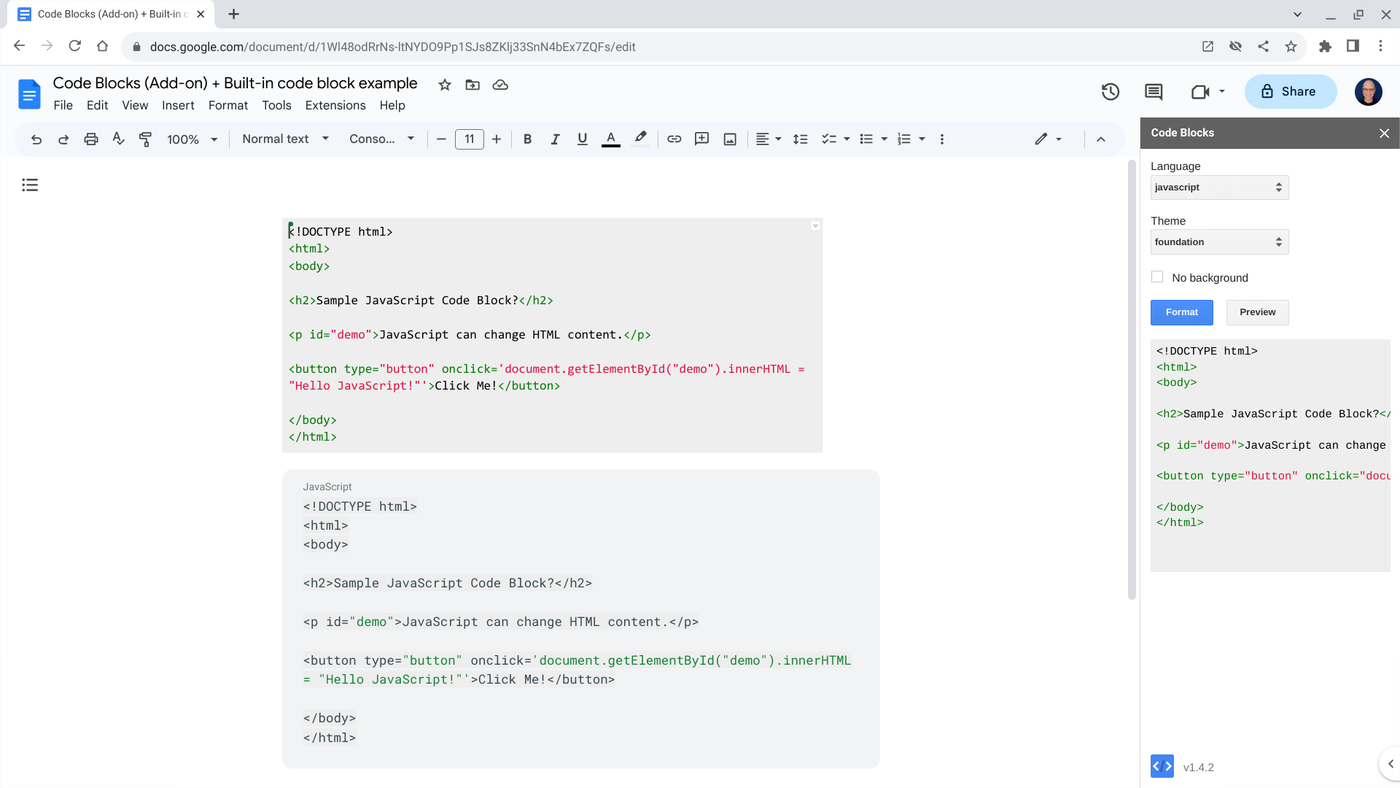
Task: Open the zoom level dropdown at 100%
Action: pos(190,139)
